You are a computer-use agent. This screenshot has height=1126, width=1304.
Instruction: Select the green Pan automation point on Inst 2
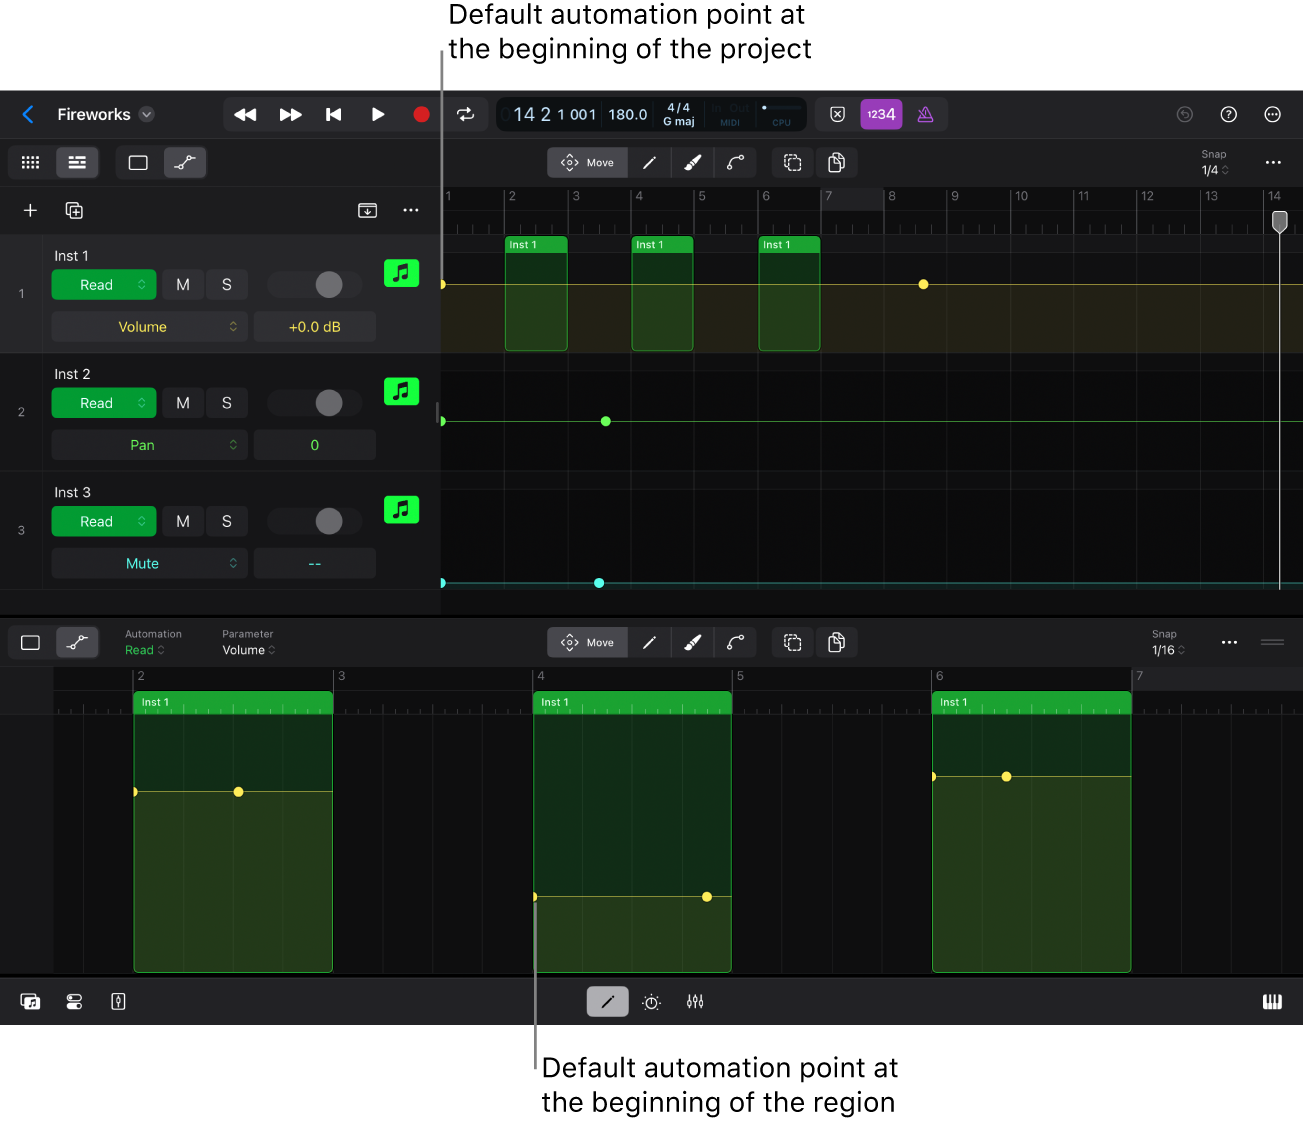coord(605,421)
